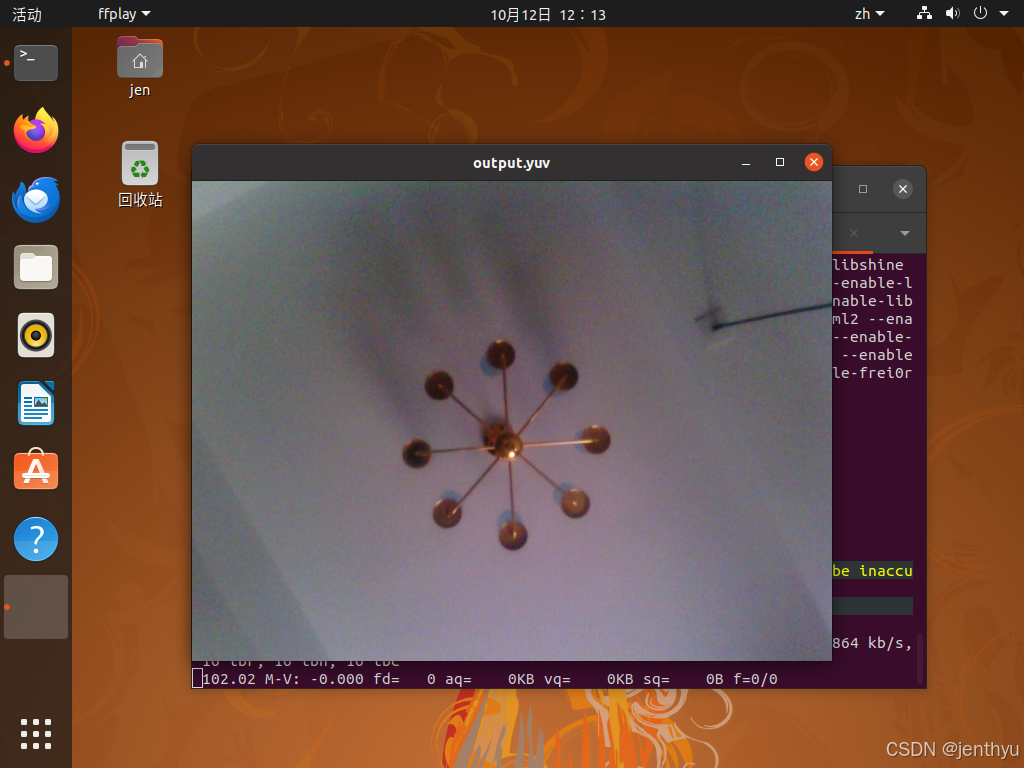Image resolution: width=1024 pixels, height=768 pixels.
Task: Open Thunderbird mail client
Action: coord(36,199)
